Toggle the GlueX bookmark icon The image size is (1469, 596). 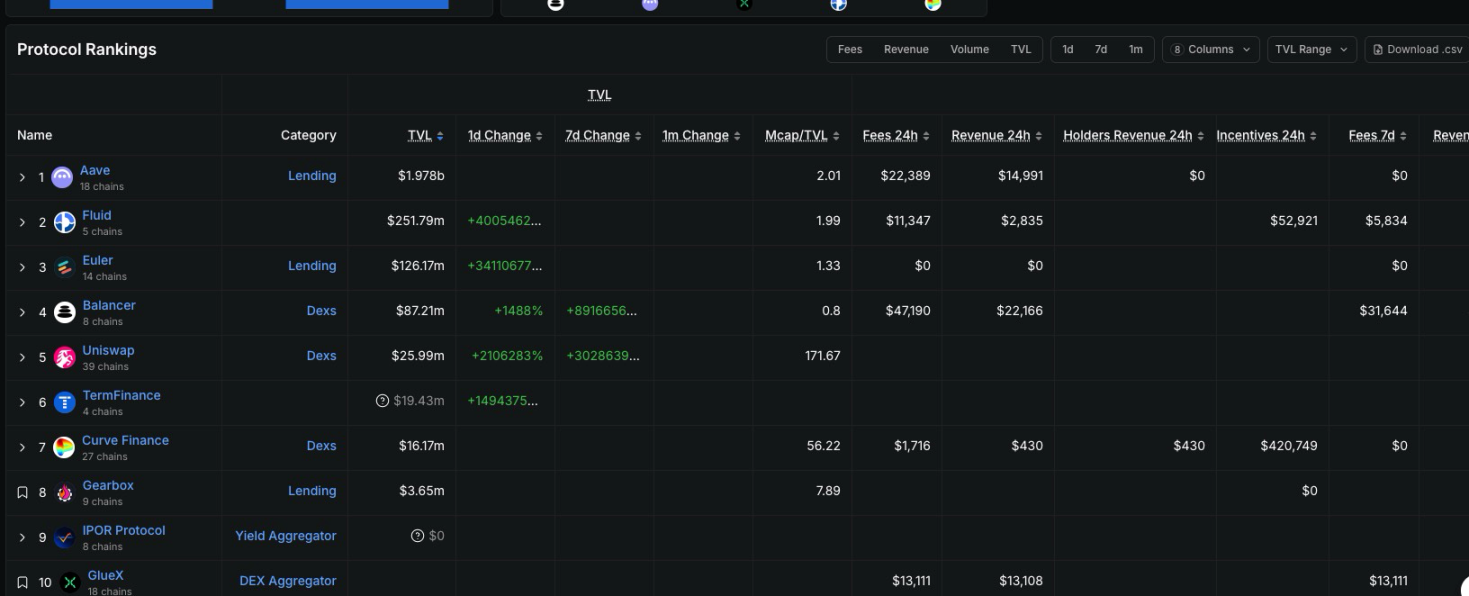(x=22, y=580)
